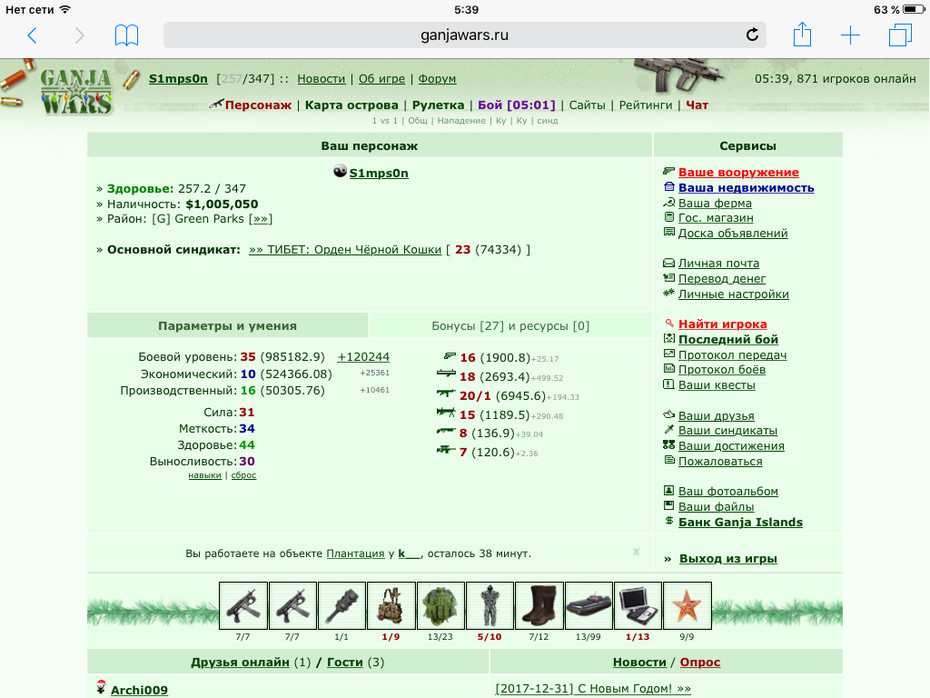Open the Ganja Wars logo
The height and width of the screenshot is (698, 930).
click(76, 91)
